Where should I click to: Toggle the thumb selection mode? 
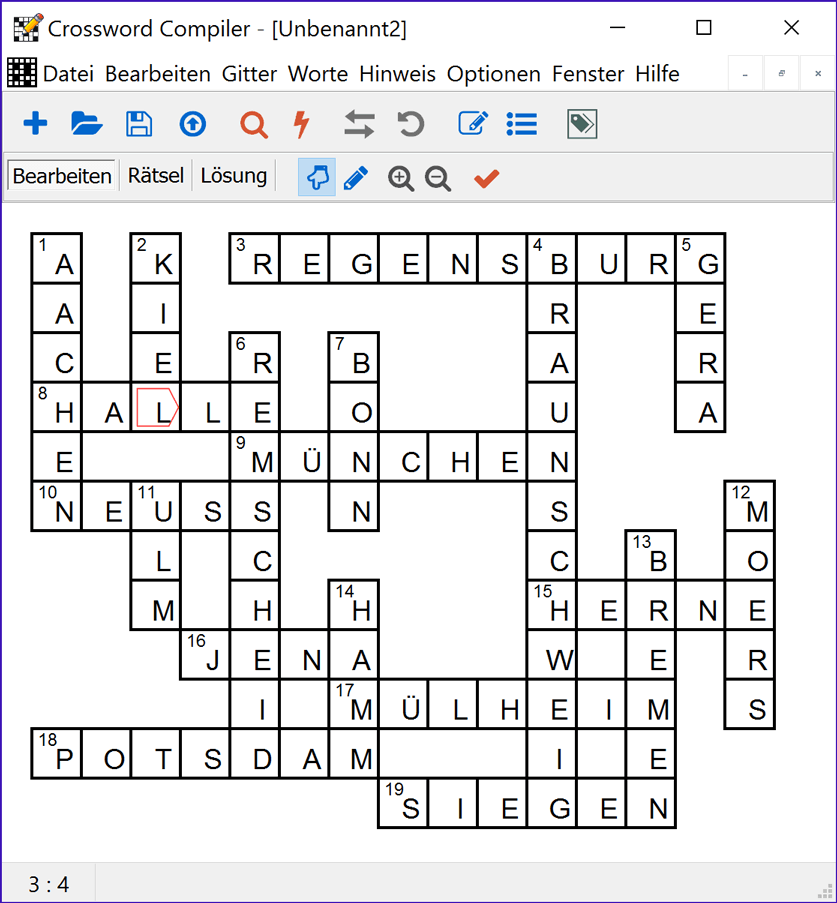click(x=316, y=177)
